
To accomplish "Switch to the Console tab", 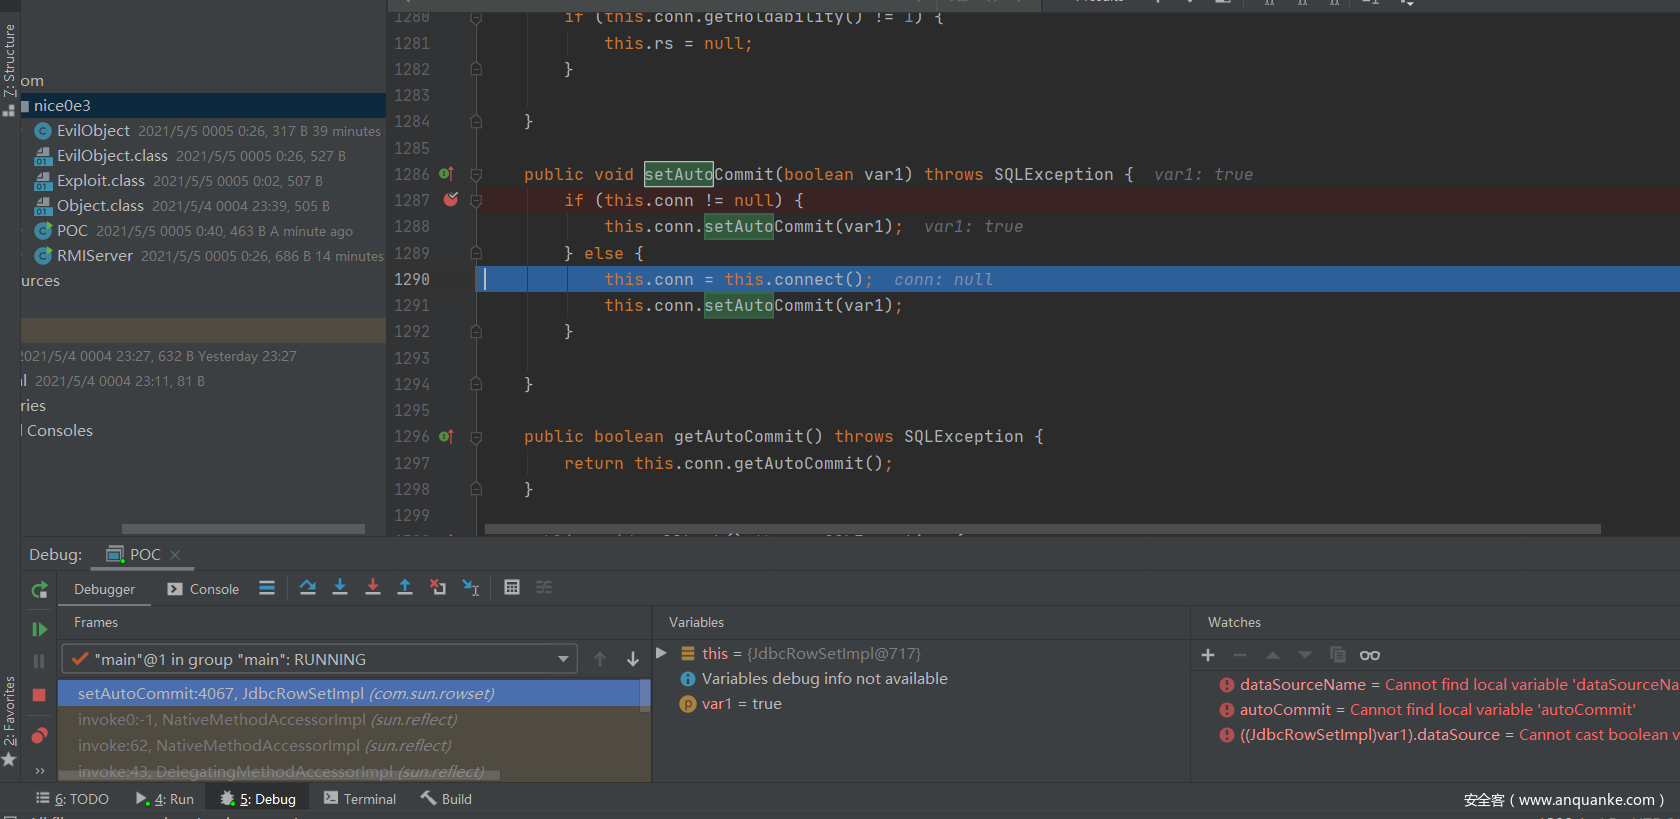I will [x=204, y=589].
